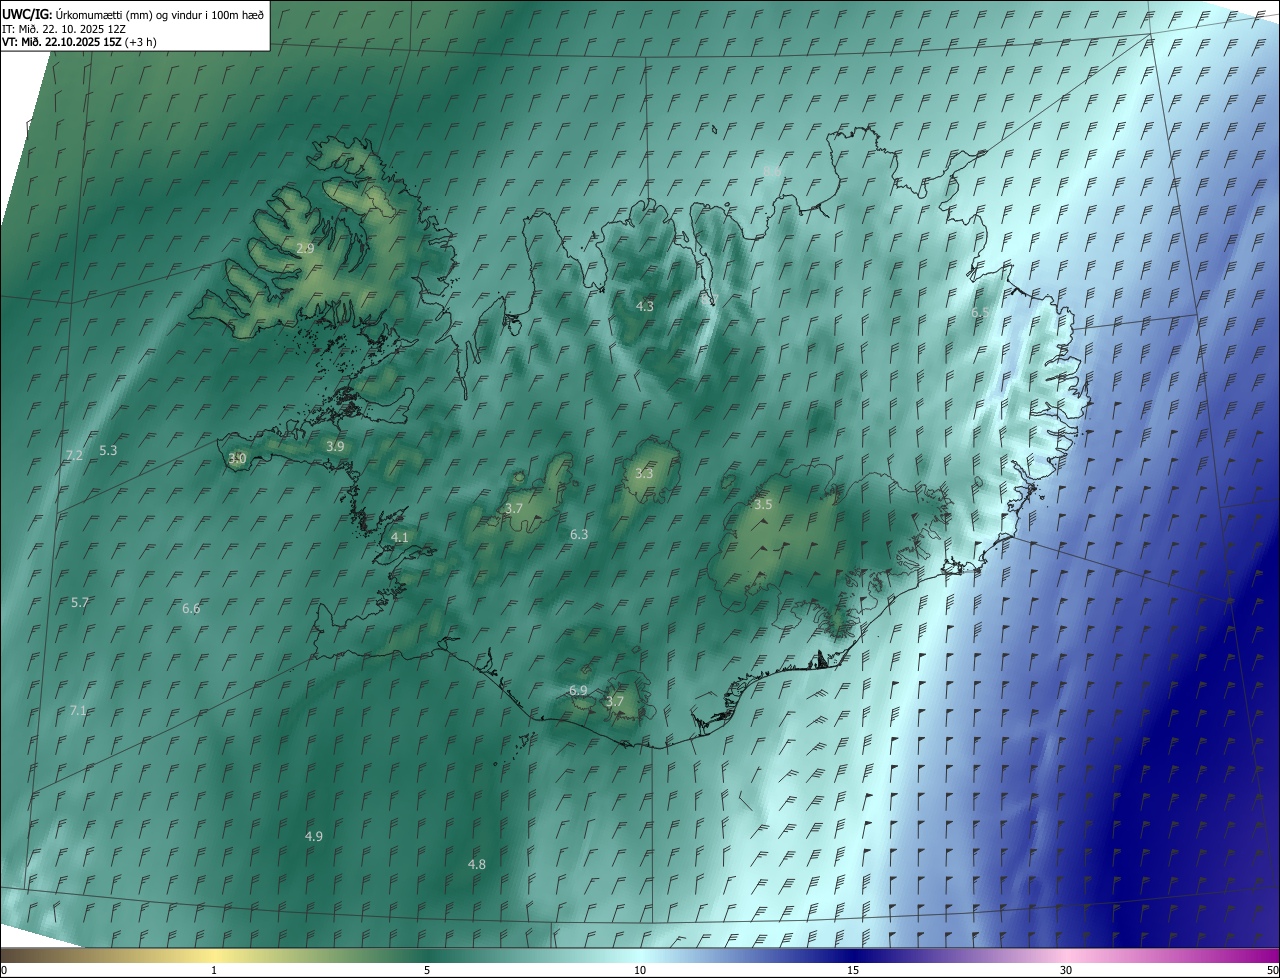The width and height of the screenshot is (1280, 978).
Task: Click the 4.8 value over the southern sea
Action: [x=477, y=864]
